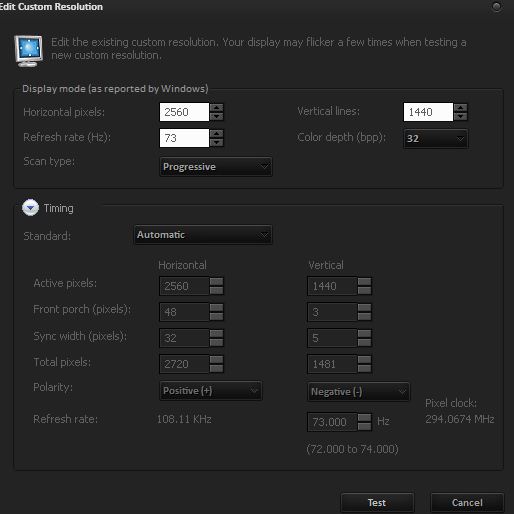Decrease Vertical lines with down arrow
The image size is (514, 514).
461,116
